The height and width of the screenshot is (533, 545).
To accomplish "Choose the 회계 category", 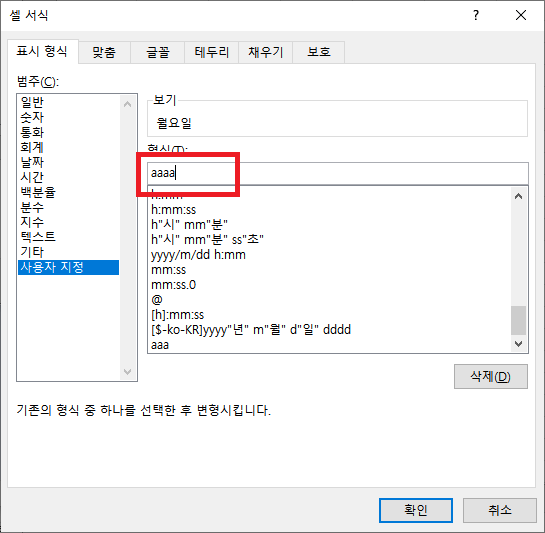I will (x=68, y=147).
